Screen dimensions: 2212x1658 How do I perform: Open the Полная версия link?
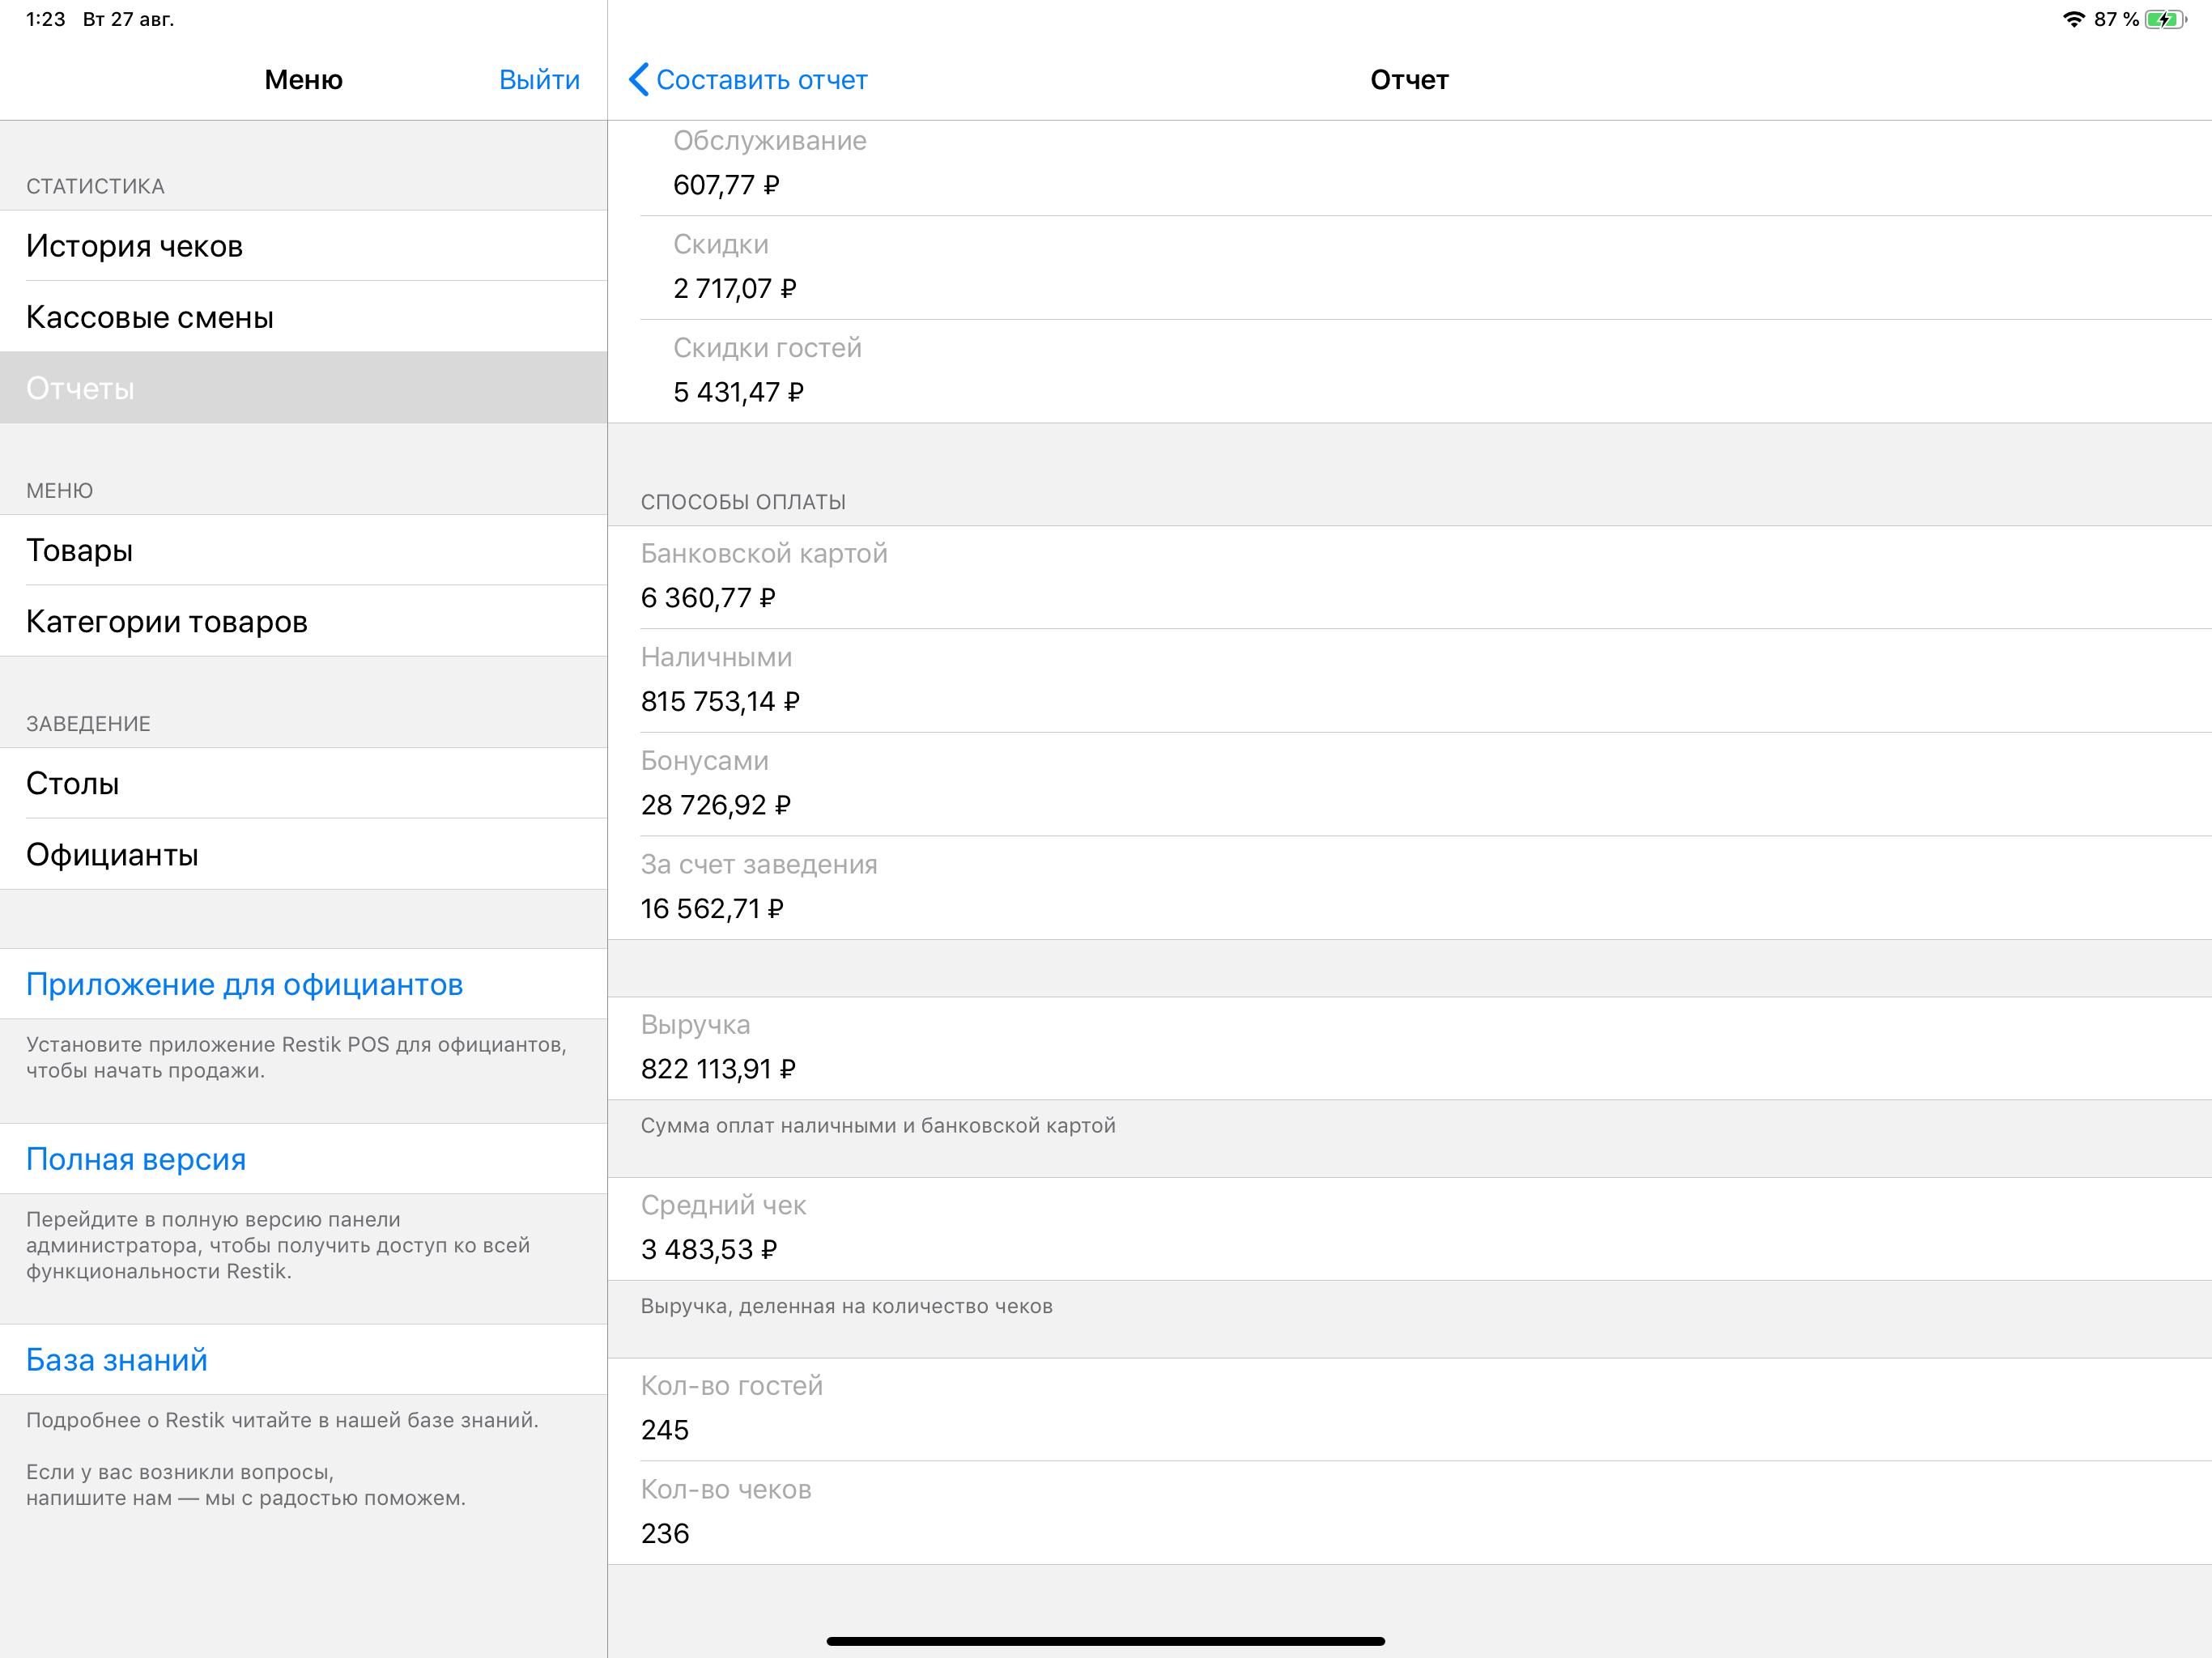(137, 1158)
